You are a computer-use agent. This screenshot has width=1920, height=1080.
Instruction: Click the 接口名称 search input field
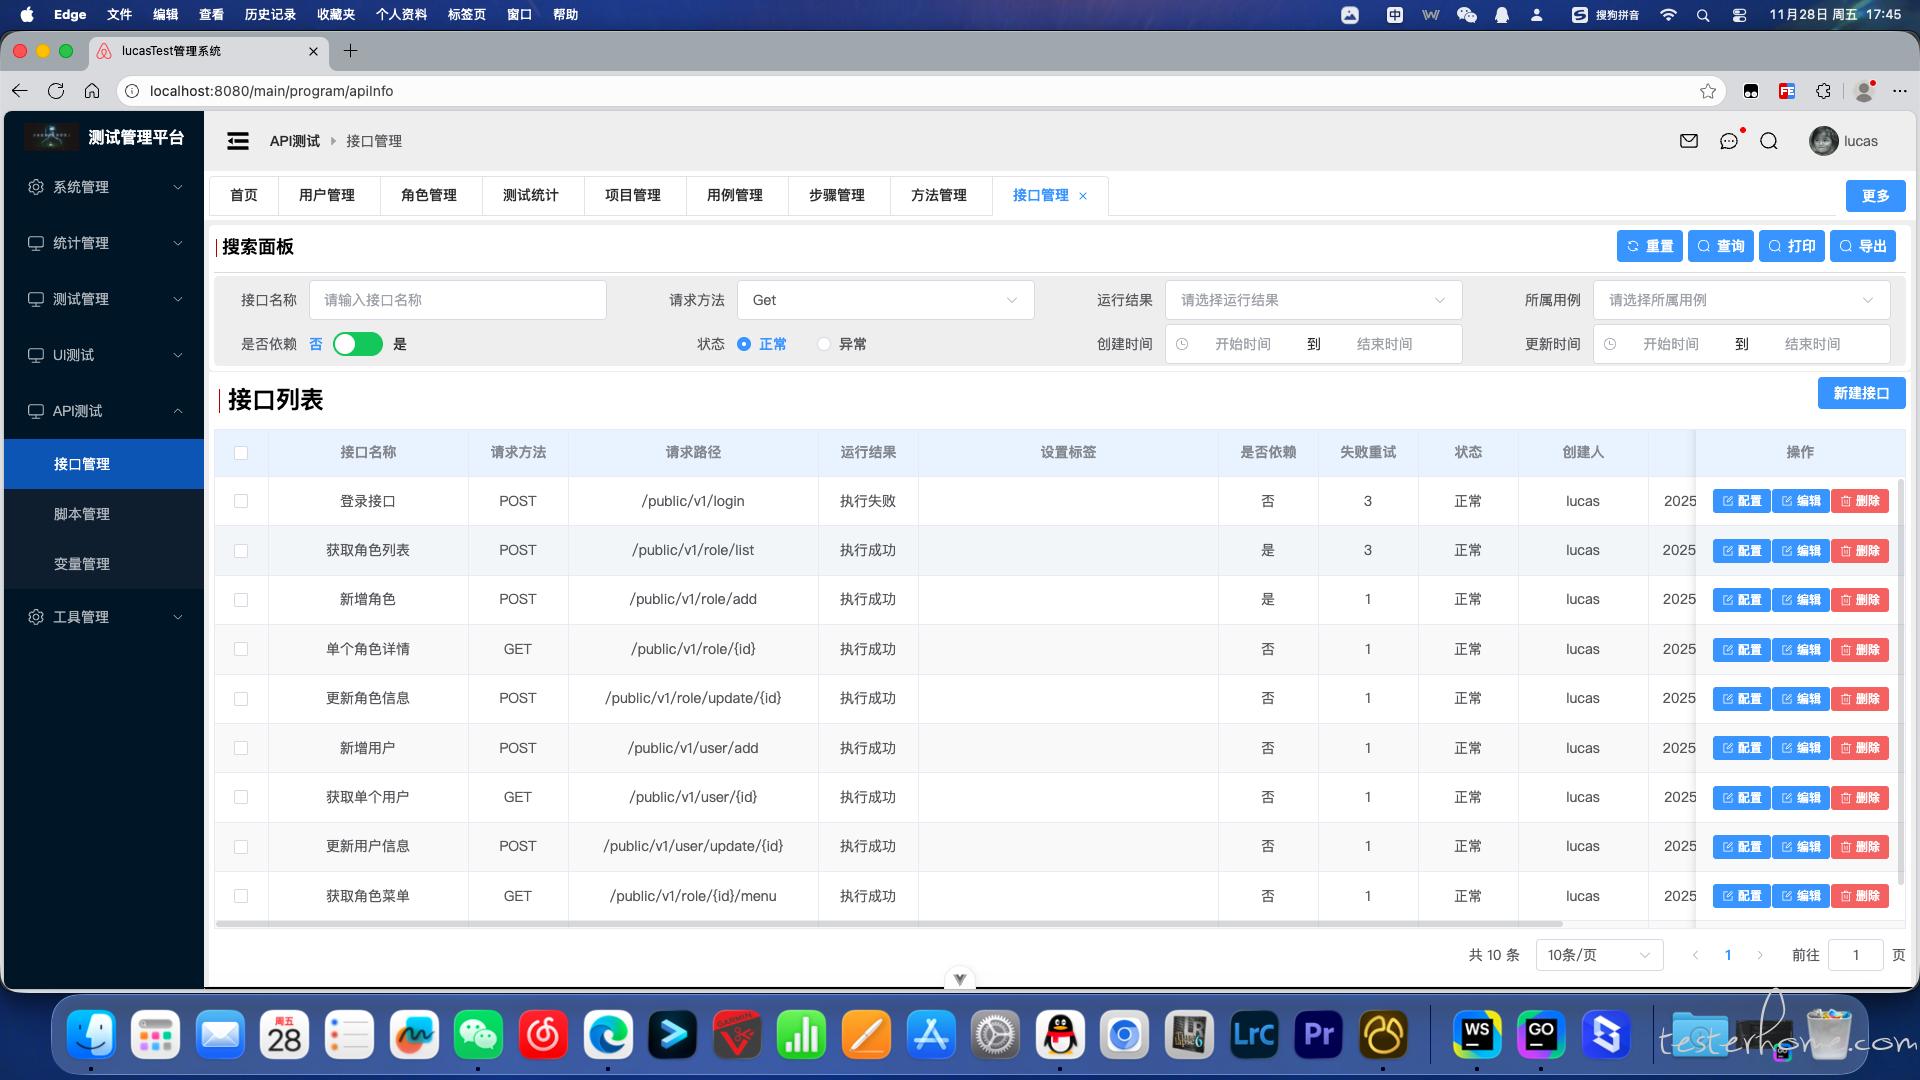[458, 300]
